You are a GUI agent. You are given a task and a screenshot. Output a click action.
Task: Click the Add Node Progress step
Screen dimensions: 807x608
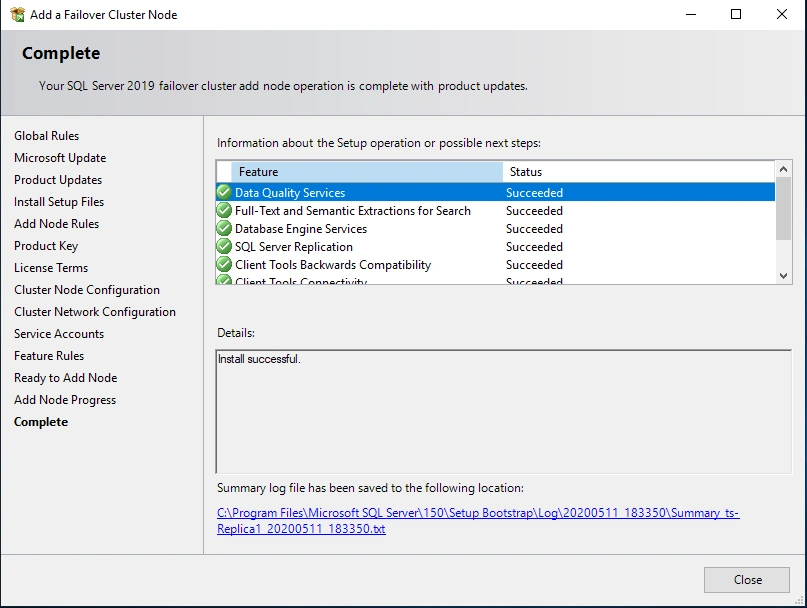tap(65, 400)
